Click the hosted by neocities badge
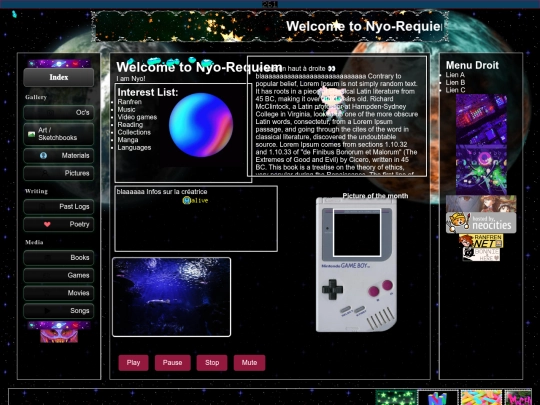This screenshot has width=540, height=405. pos(481,223)
